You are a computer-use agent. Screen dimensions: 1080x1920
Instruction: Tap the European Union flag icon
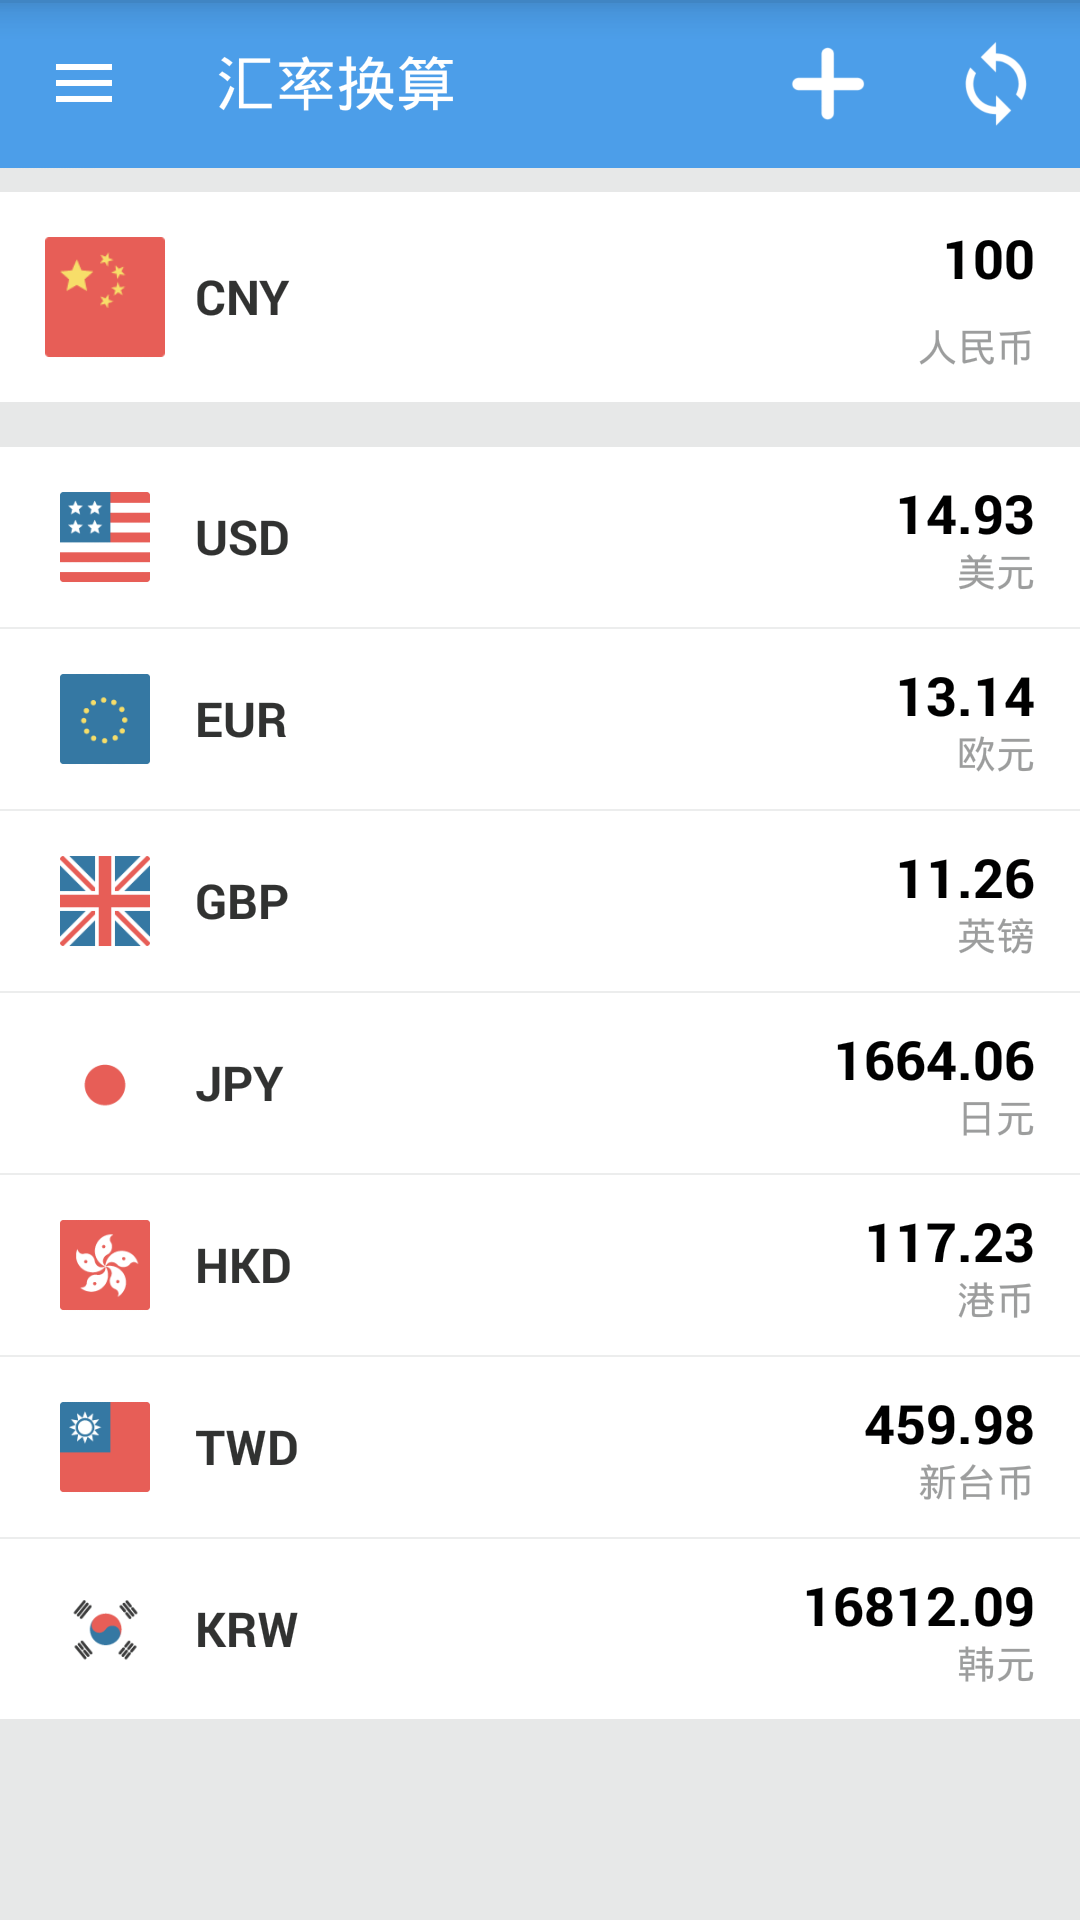coord(105,719)
